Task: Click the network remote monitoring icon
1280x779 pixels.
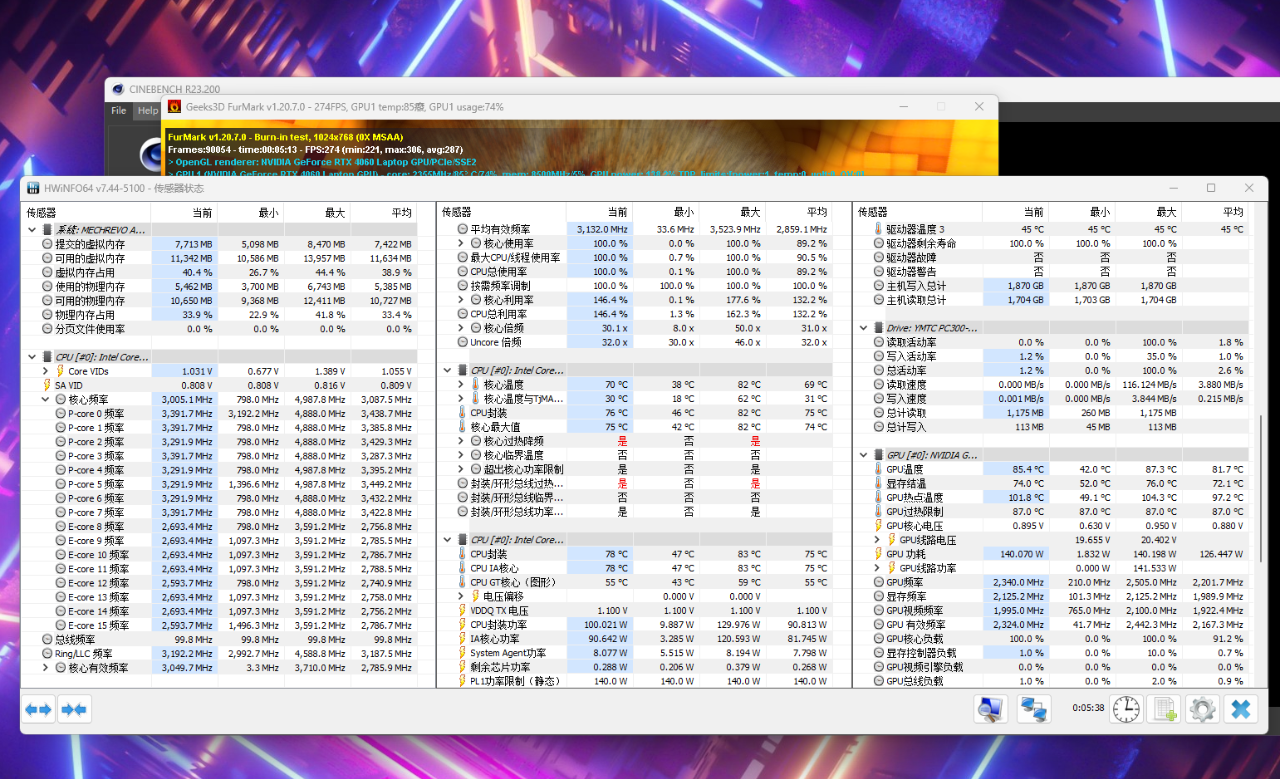Action: coord(1033,710)
